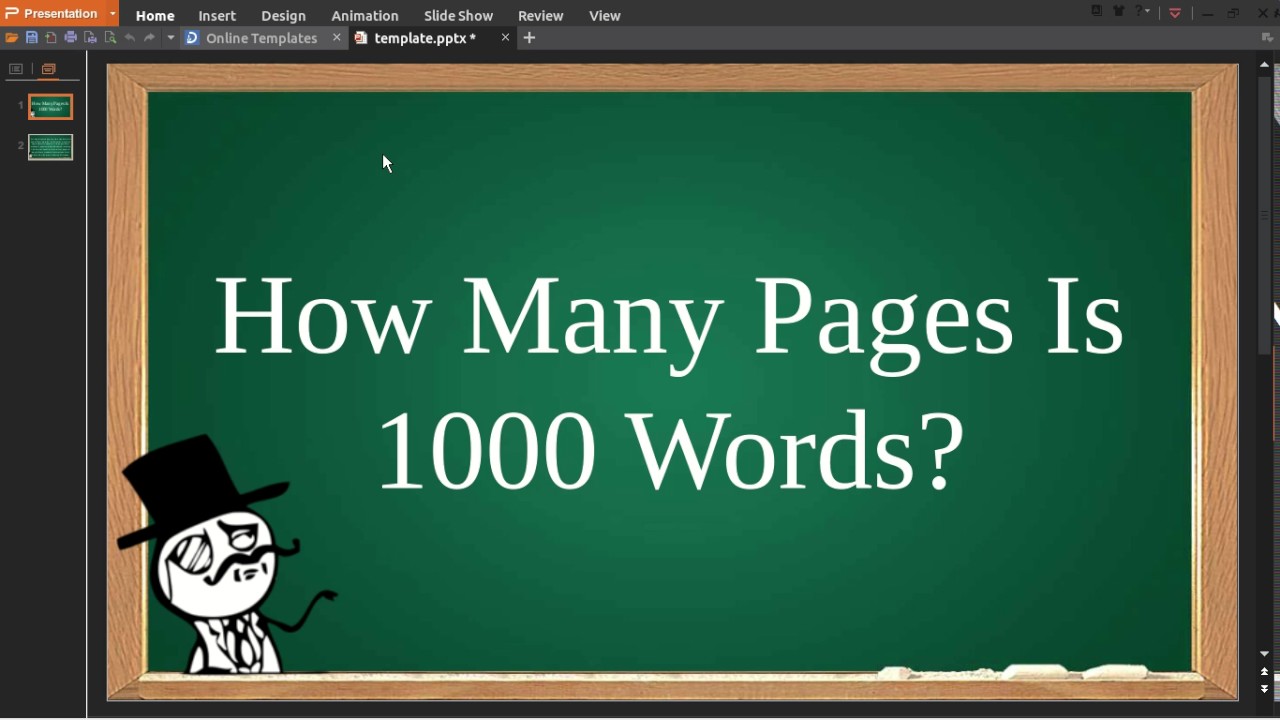This screenshot has width=1280, height=720.
Task: Print the presentation using the Print icon
Action: (70, 37)
